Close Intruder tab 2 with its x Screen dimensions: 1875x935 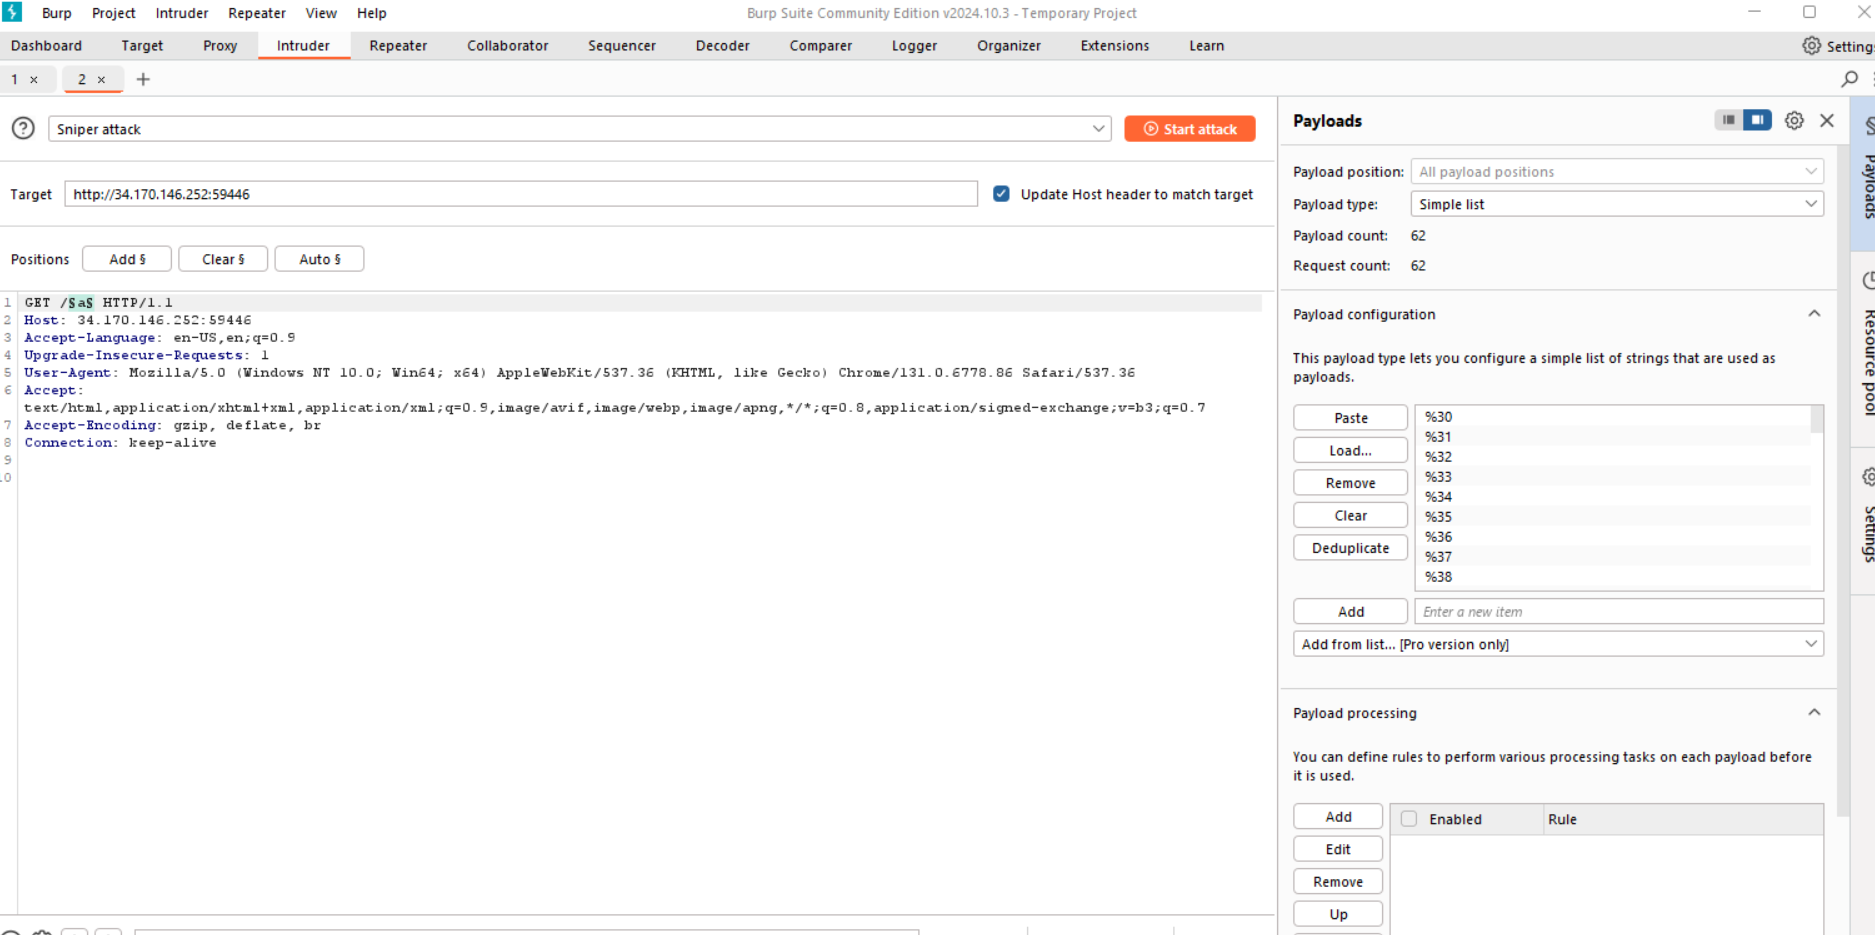click(101, 80)
